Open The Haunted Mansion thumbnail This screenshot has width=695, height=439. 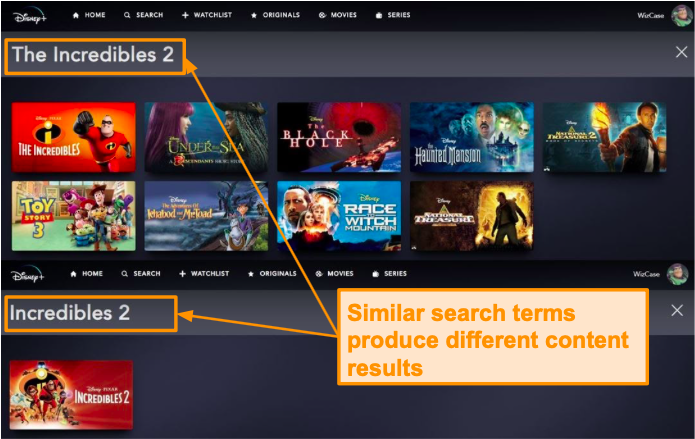[x=472, y=137]
